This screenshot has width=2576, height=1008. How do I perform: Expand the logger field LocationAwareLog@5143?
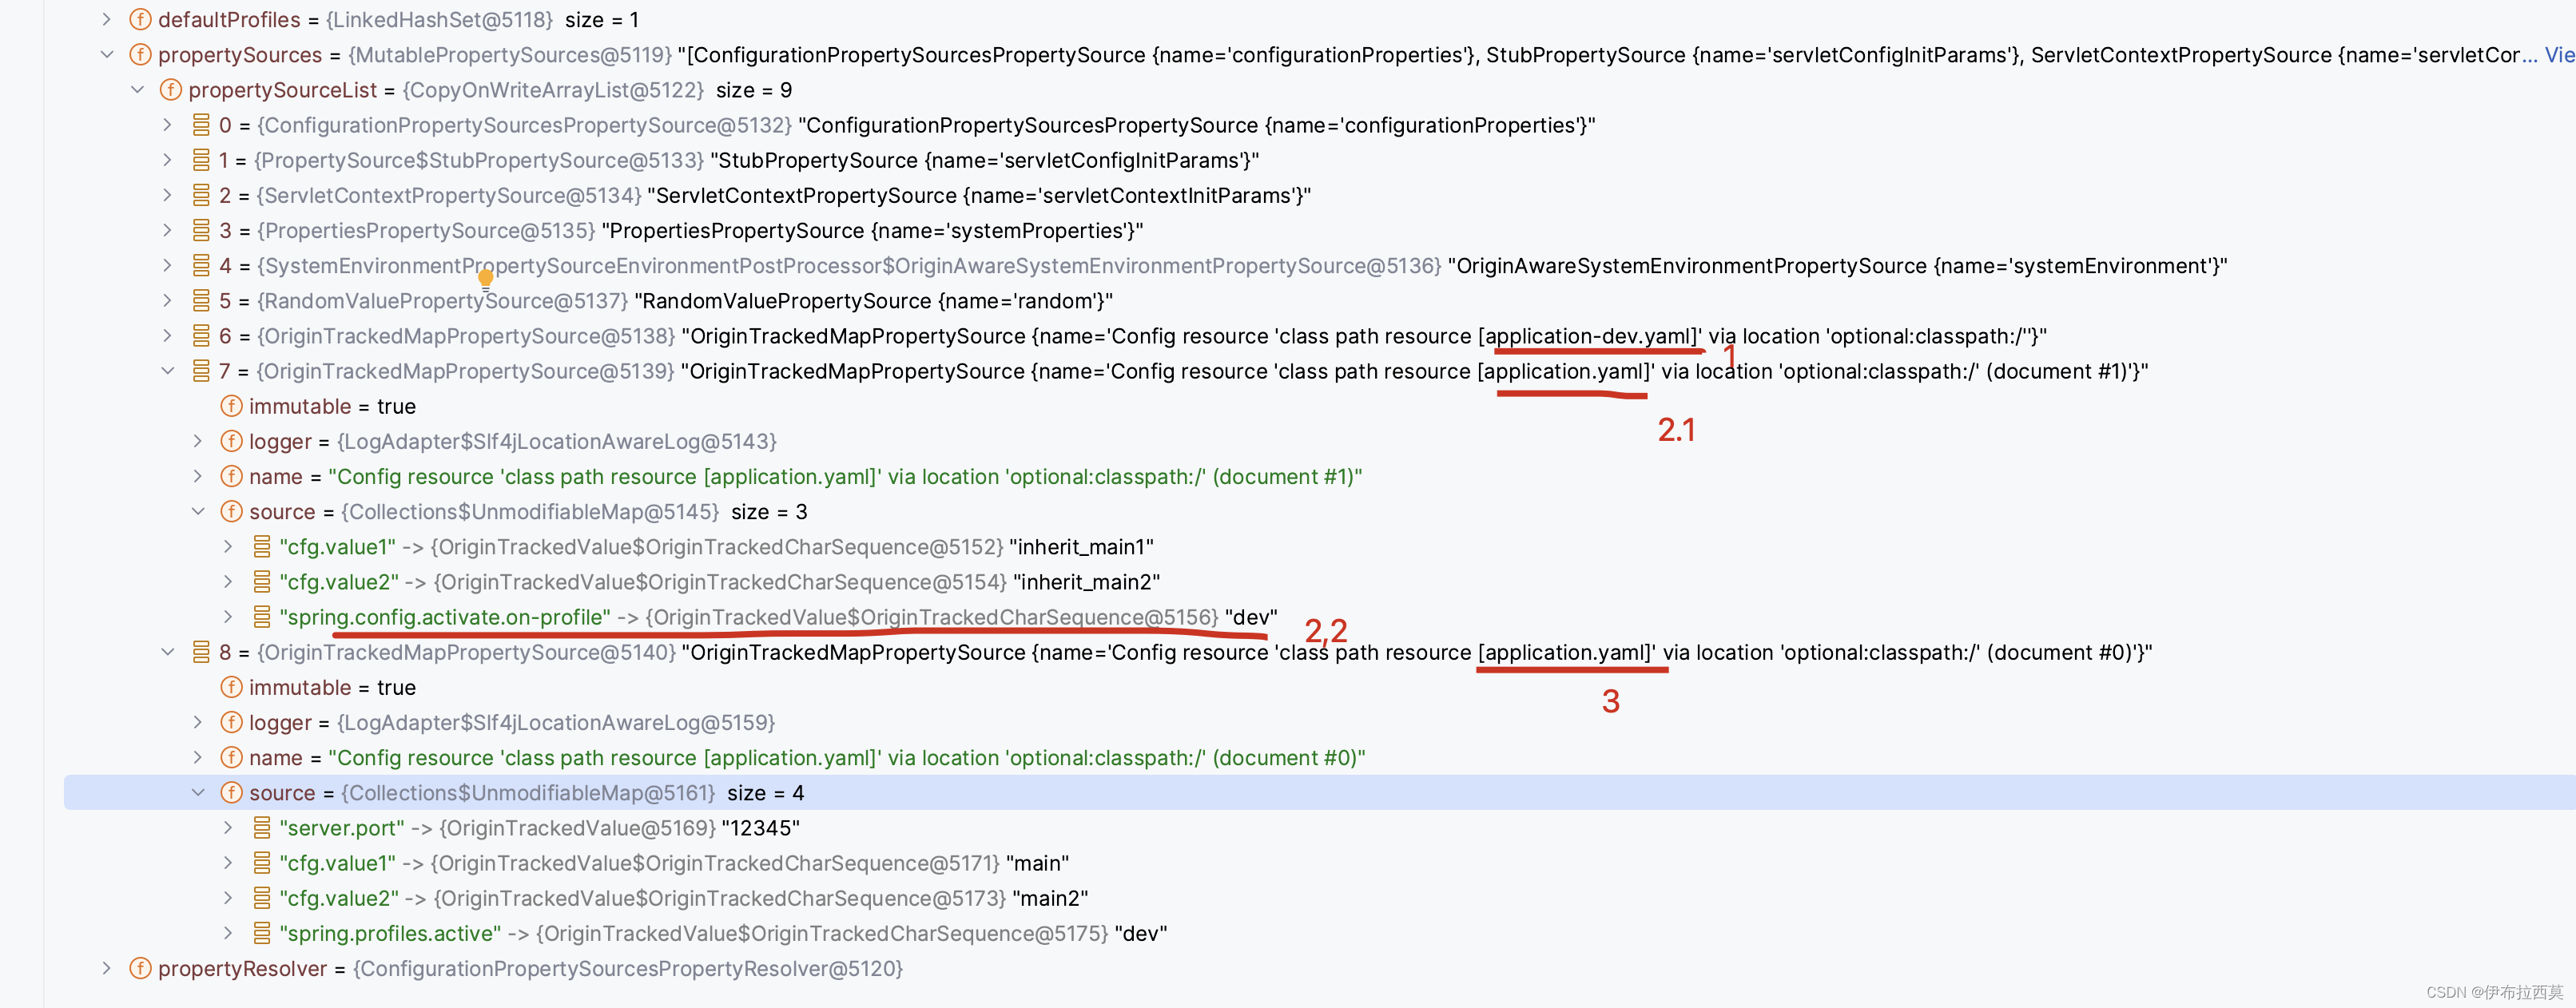[x=198, y=441]
